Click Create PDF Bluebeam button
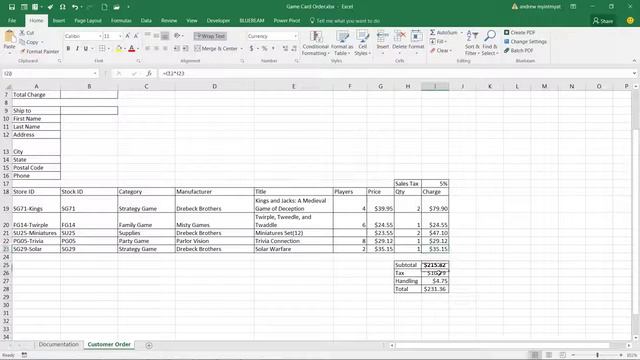 [x=519, y=33]
